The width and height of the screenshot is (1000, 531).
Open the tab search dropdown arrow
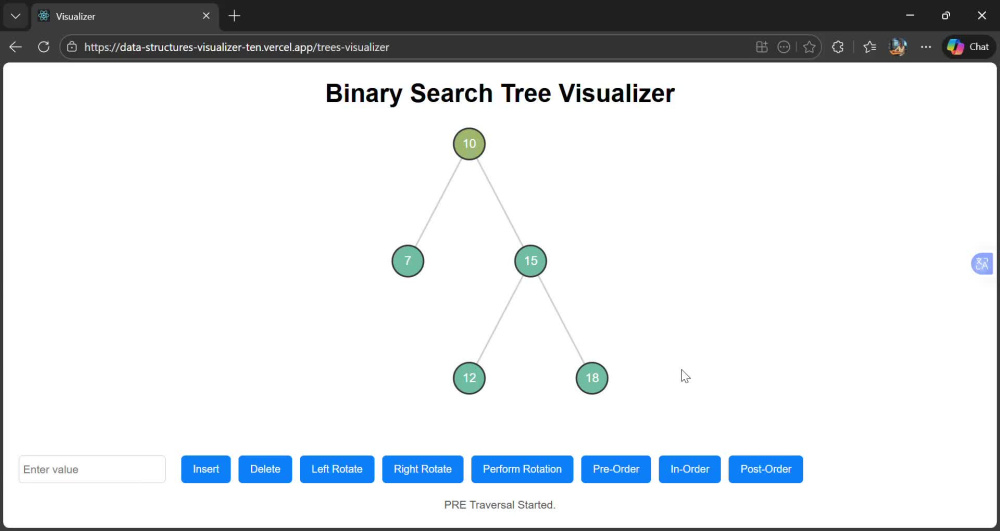click(16, 16)
